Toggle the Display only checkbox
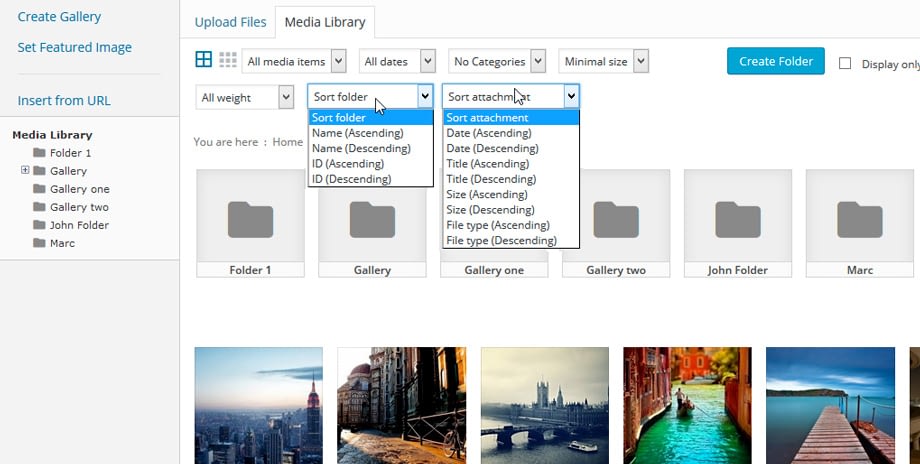This screenshot has width=920, height=464. tap(845, 63)
